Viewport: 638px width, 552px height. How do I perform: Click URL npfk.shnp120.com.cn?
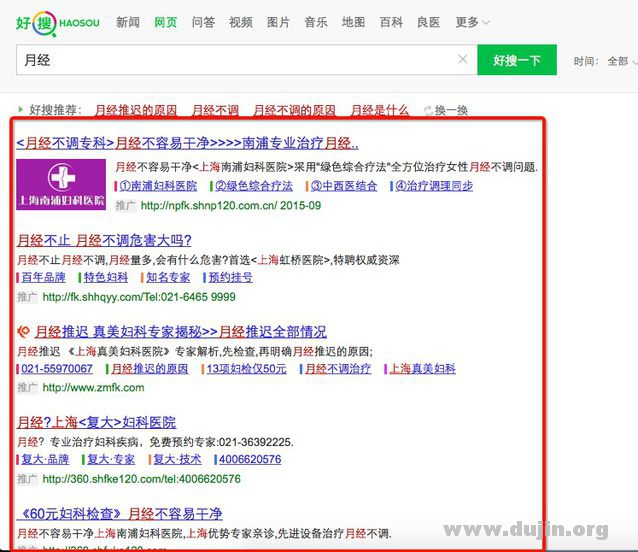tap(231, 205)
